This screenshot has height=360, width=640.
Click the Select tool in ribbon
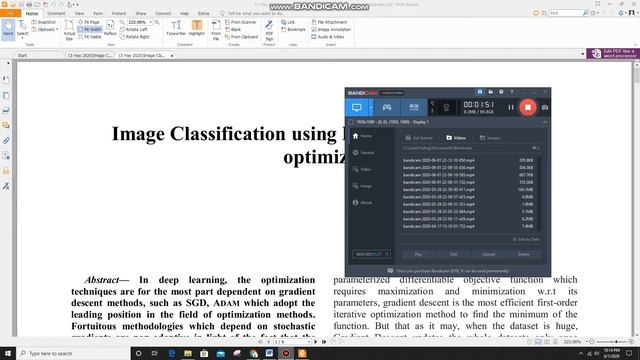pyautogui.click(x=22, y=29)
